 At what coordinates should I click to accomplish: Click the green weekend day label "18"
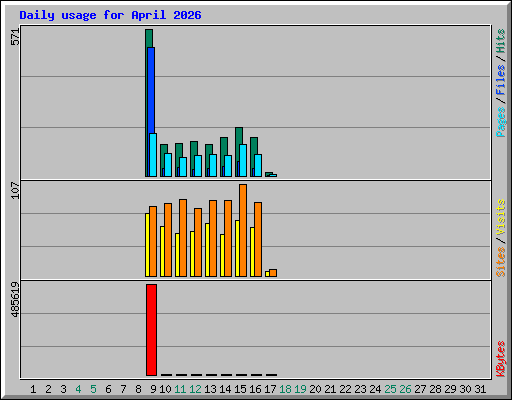tap(285, 389)
